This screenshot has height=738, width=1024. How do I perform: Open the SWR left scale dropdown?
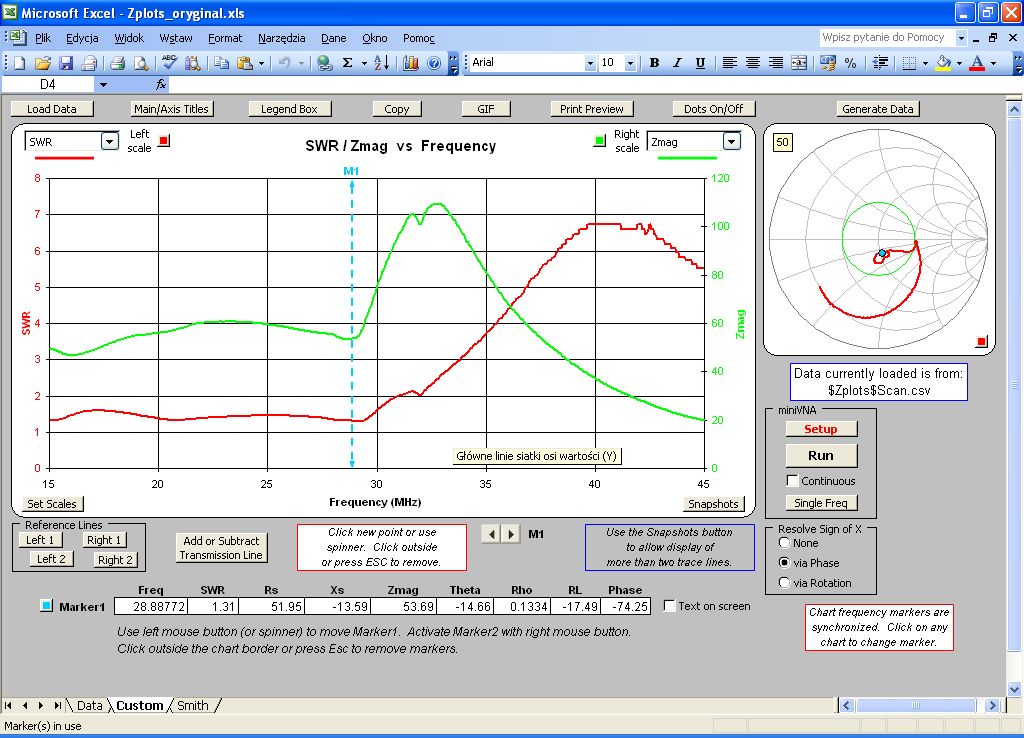110,142
